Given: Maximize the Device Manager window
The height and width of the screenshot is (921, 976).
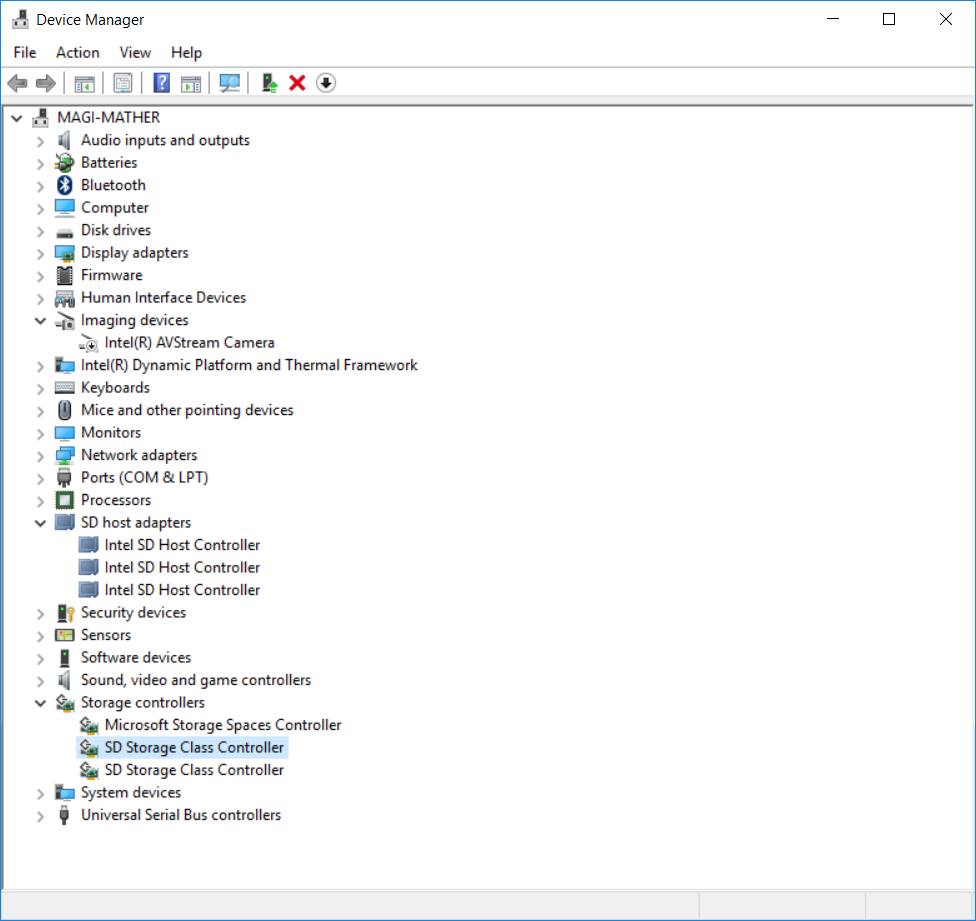Looking at the screenshot, I should click(889, 19).
